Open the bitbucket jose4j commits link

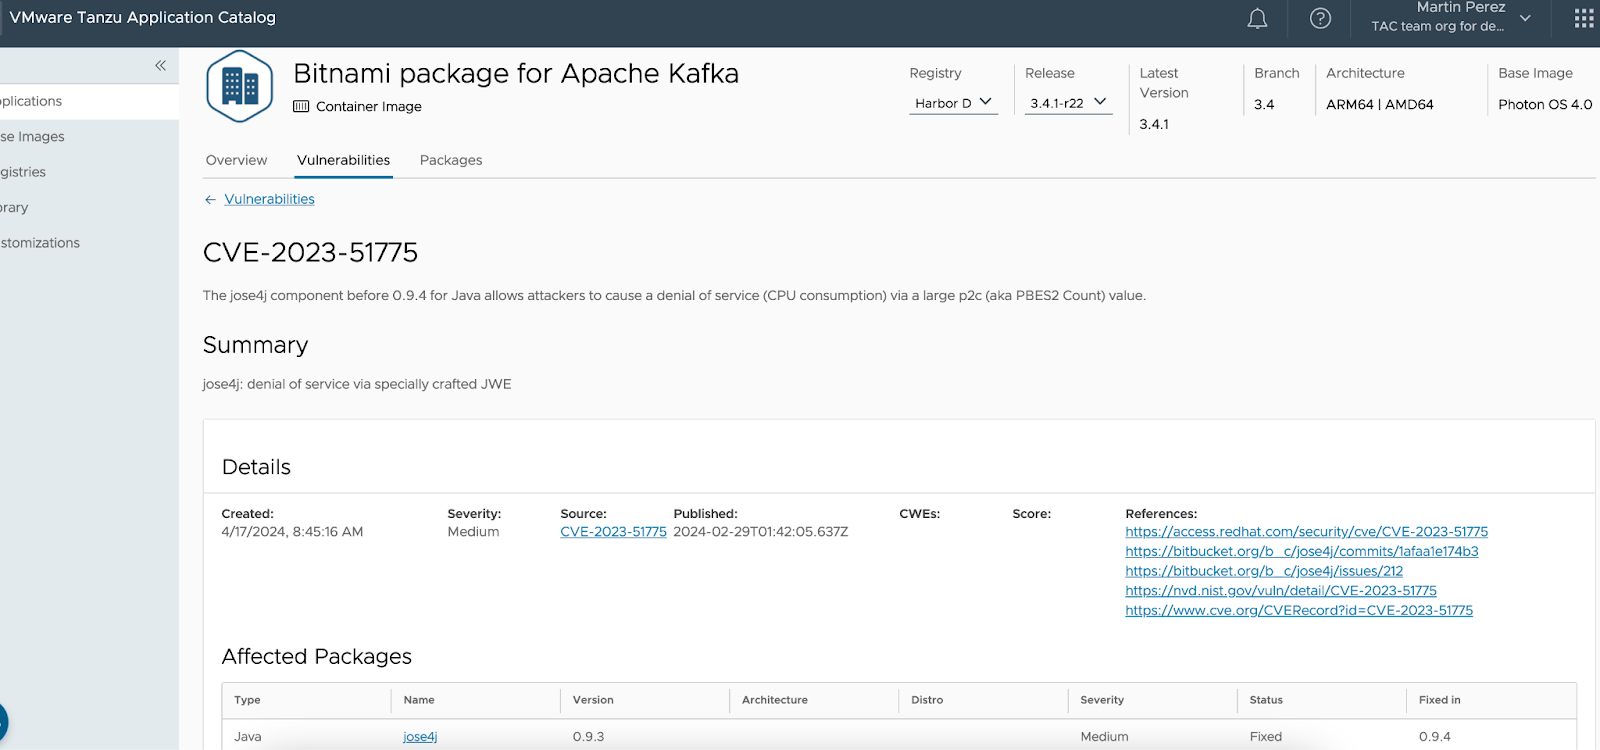tap(1301, 551)
